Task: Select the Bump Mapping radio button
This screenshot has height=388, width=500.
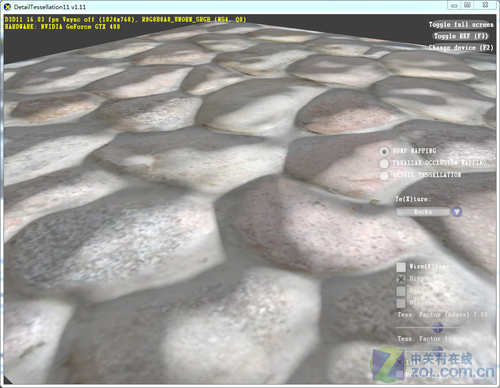Action: (x=384, y=152)
